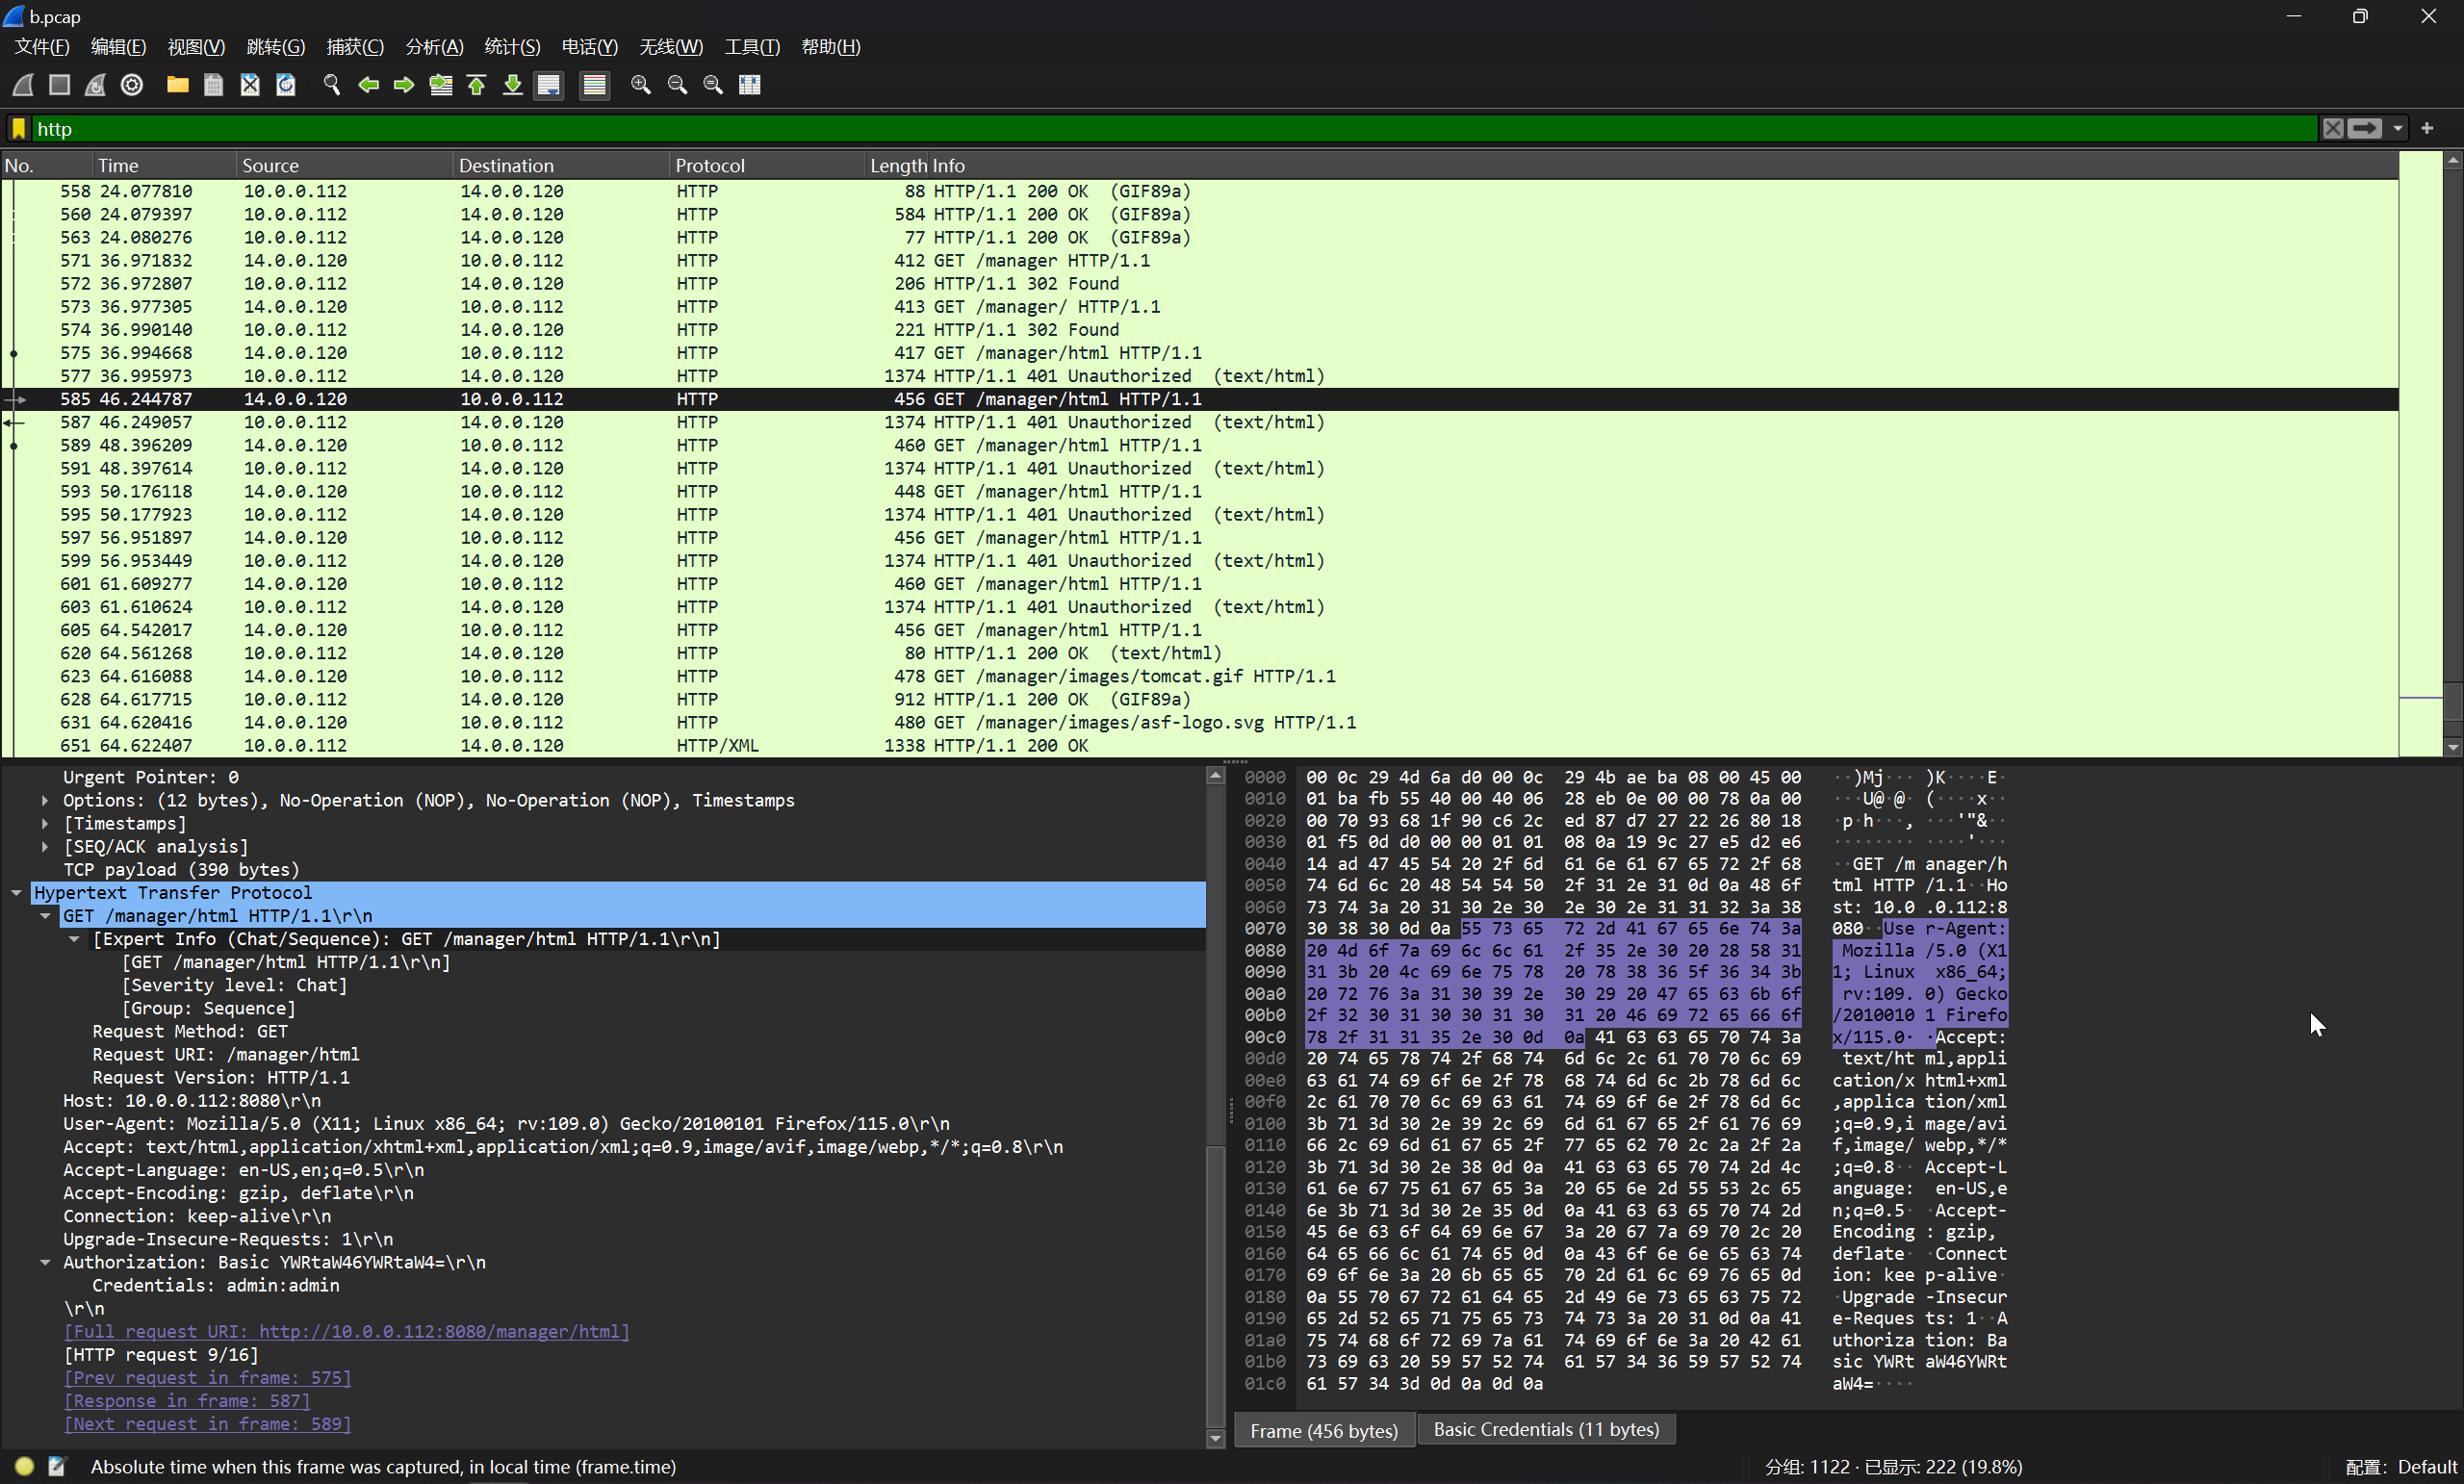Jump to Response in frame: 587 link
Screen dimensions: 2464x1484
tap(187, 1401)
